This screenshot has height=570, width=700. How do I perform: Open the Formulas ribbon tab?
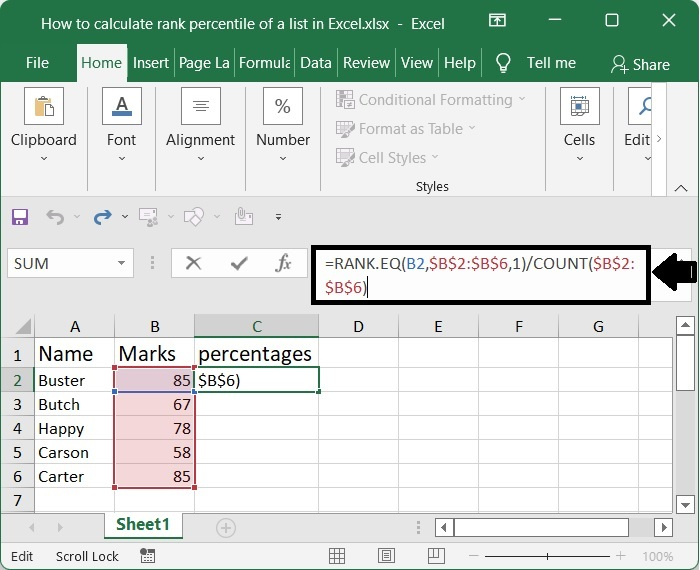[x=265, y=62]
